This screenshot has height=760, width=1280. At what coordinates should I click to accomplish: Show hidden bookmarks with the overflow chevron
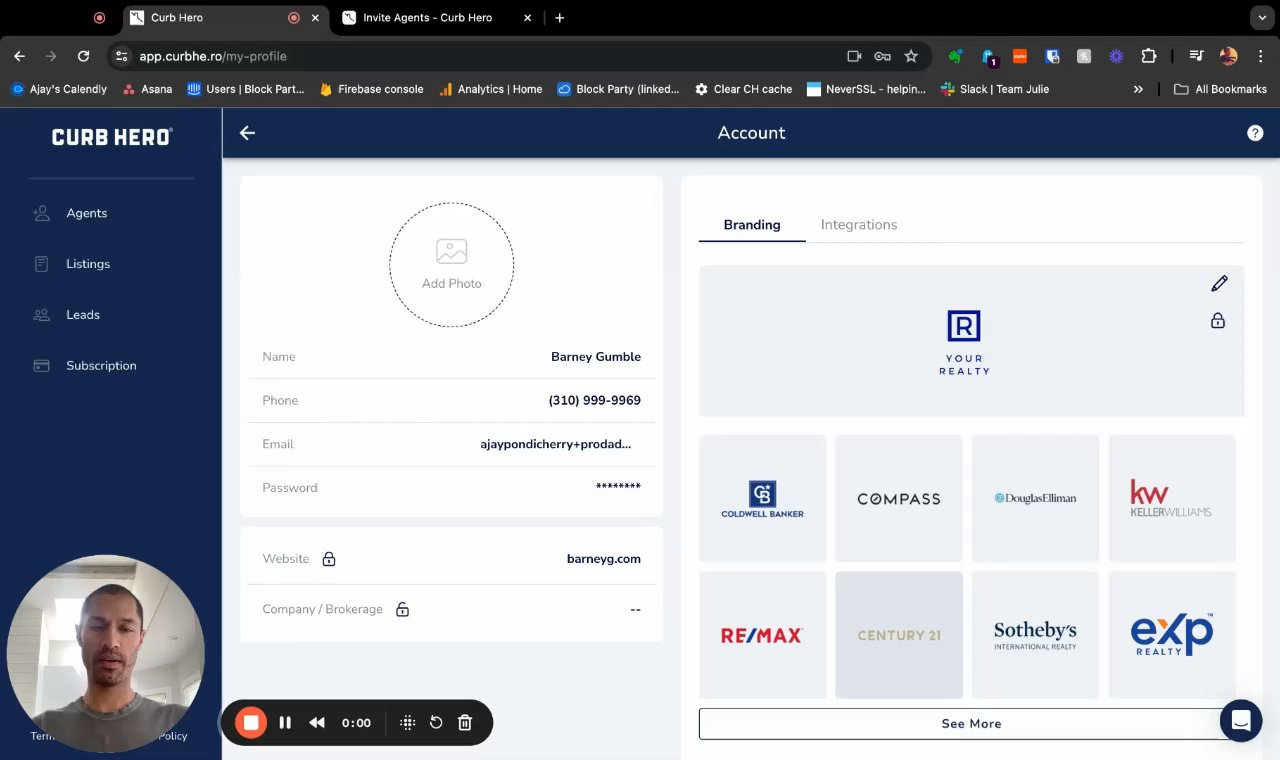coord(1138,89)
